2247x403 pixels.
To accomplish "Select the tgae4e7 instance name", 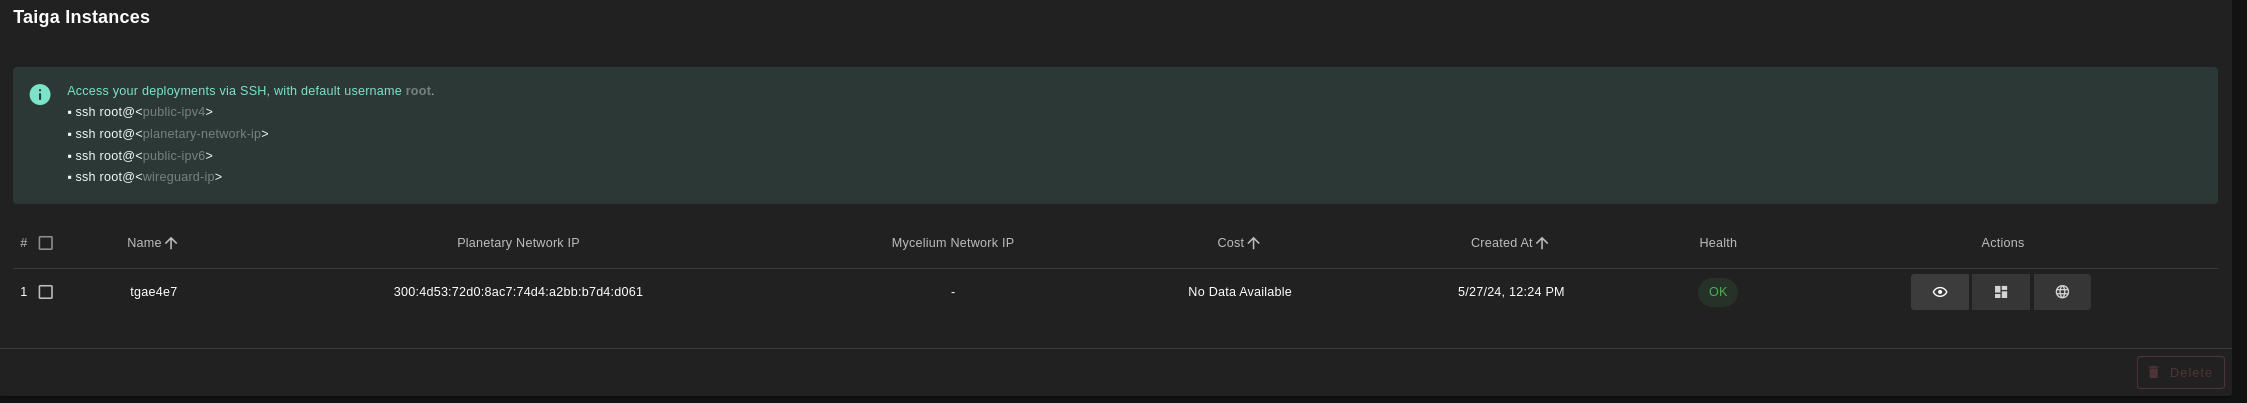I will click(154, 292).
